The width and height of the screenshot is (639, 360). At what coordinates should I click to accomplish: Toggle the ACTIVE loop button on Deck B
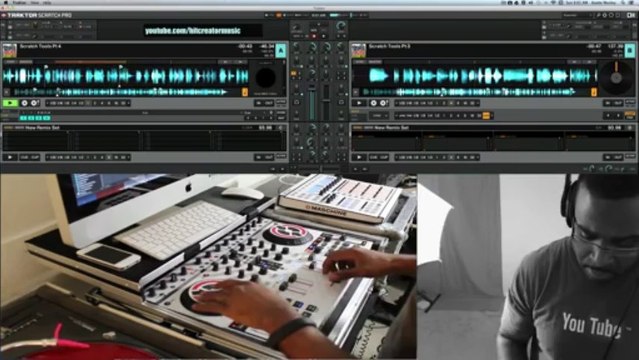630,101
